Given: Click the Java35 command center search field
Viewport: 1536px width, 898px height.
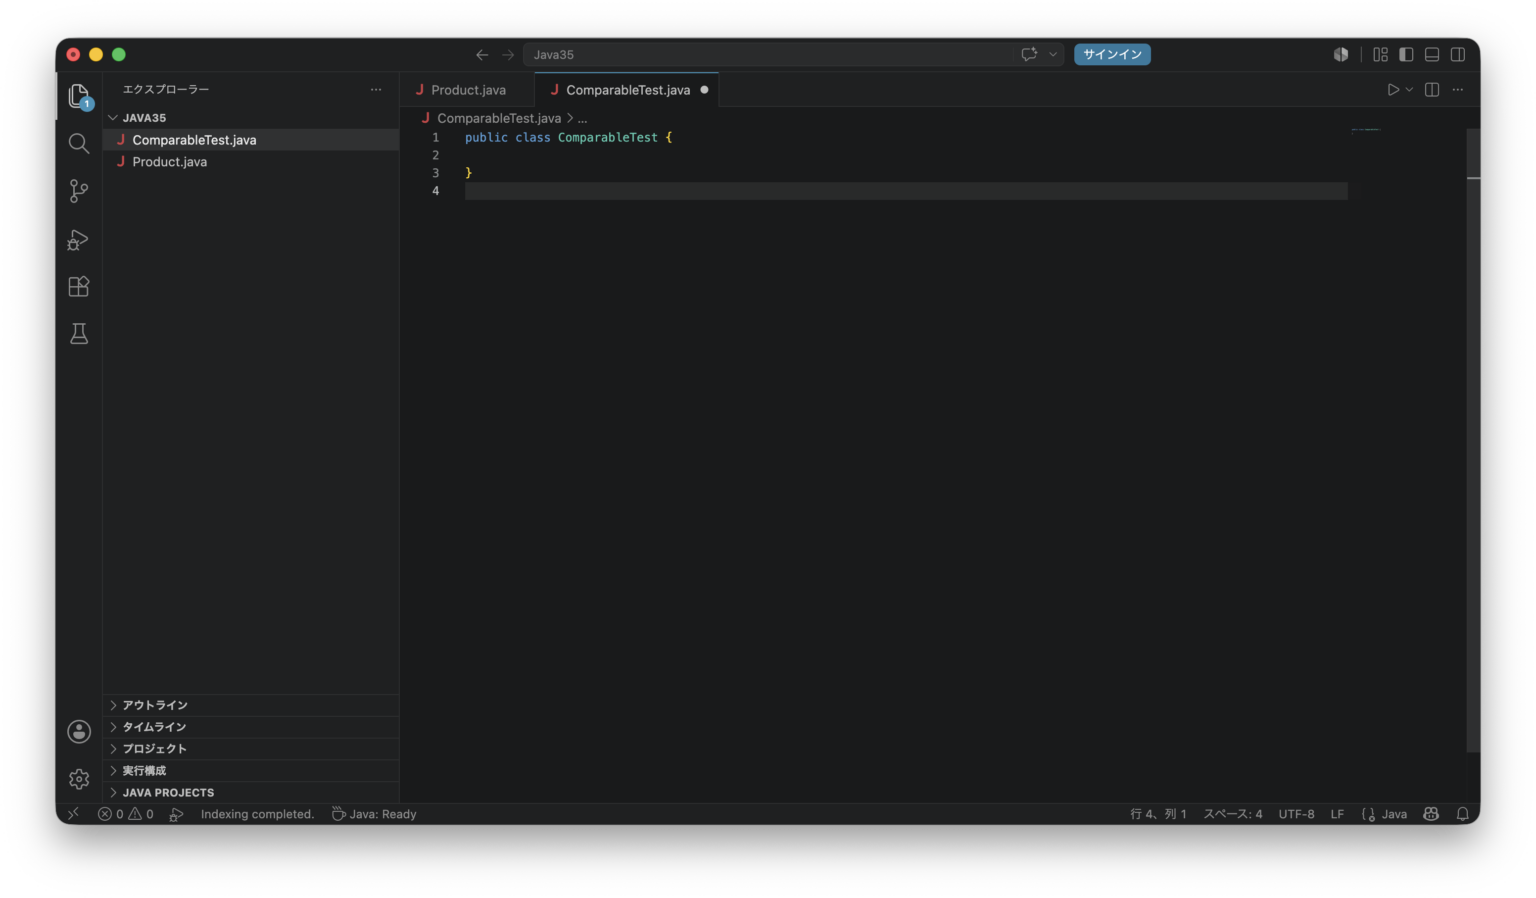Looking at the screenshot, I should coord(767,55).
